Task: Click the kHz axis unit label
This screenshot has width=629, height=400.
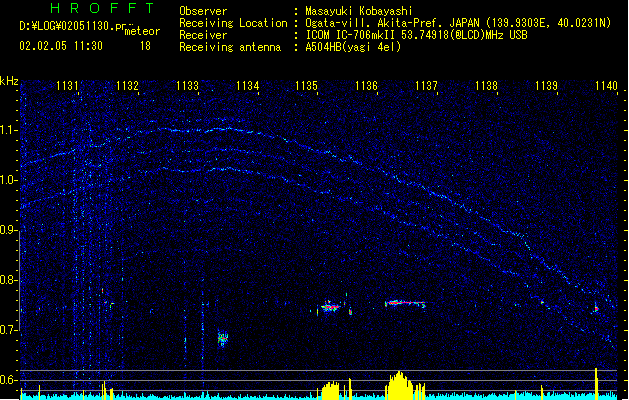Action: (x=9, y=81)
